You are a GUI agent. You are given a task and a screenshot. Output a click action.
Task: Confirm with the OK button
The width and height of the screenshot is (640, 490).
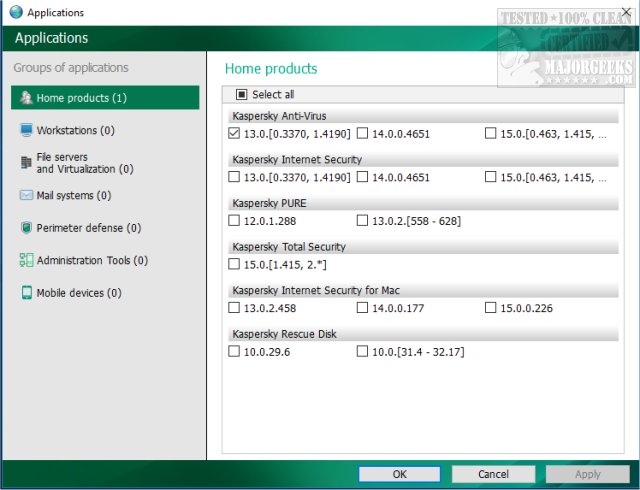click(x=400, y=474)
